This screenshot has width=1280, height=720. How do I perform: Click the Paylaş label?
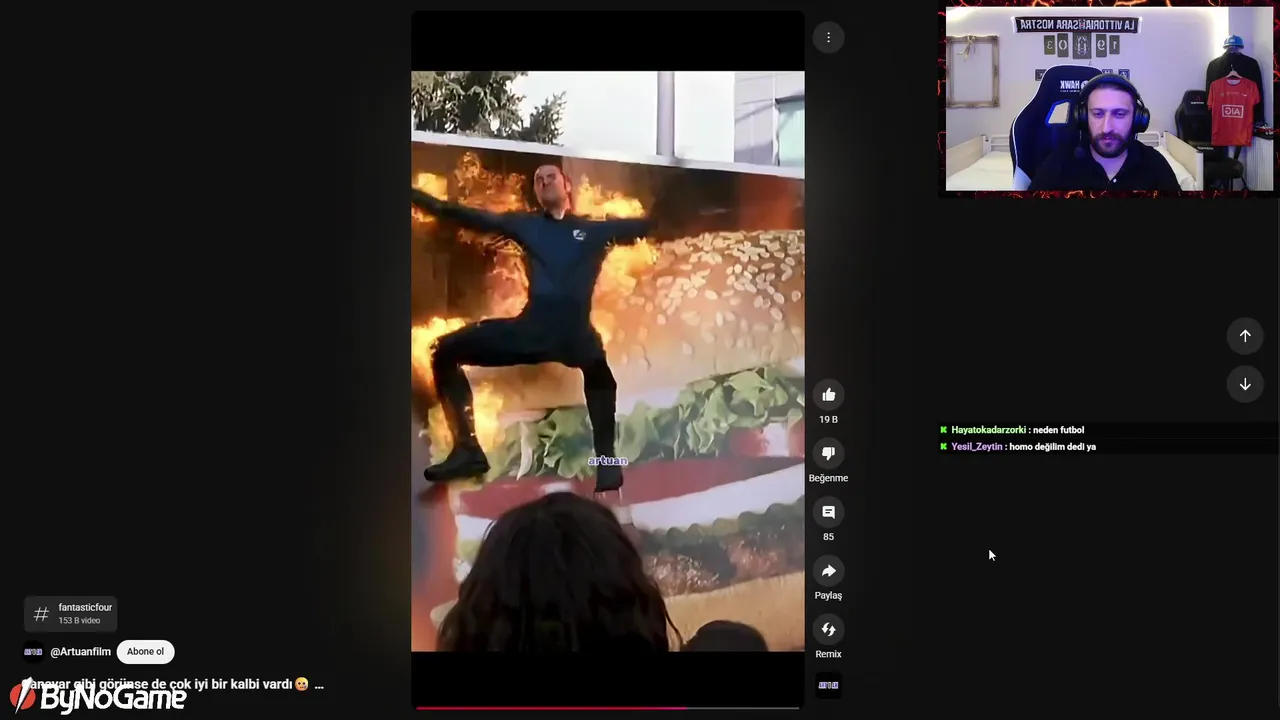(x=828, y=596)
